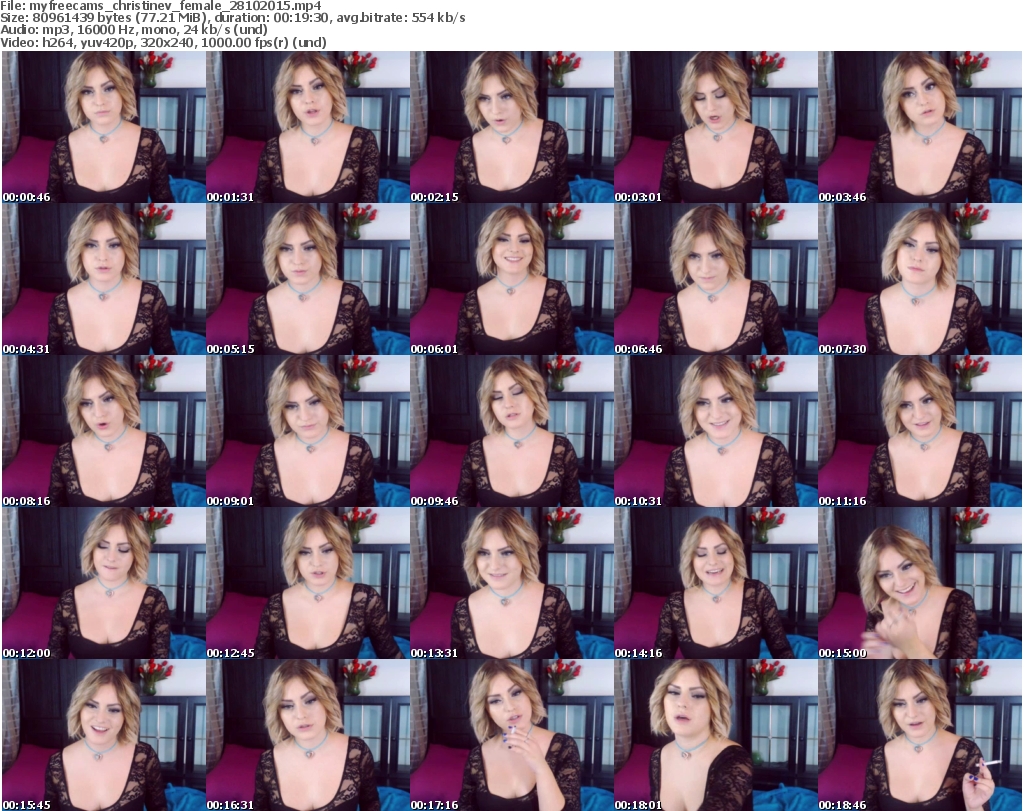Viewport: 1024px width, 811px height.
Task: Select the thumbnail timestamped 00:18:01
Action: pyautogui.click(x=716, y=735)
